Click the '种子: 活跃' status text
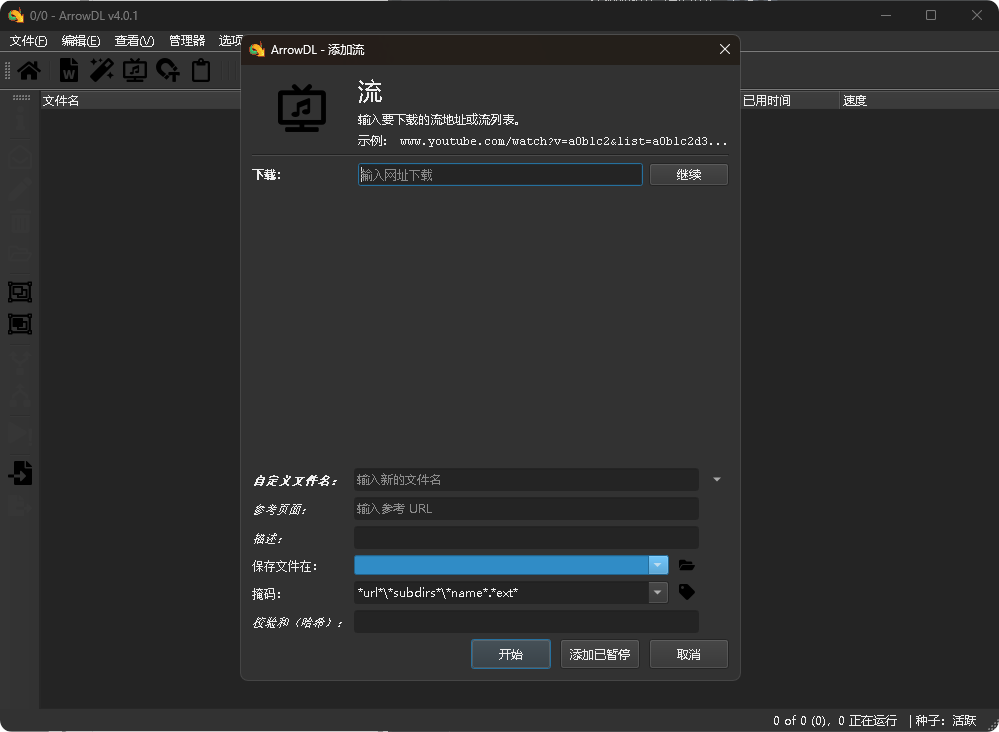The width and height of the screenshot is (999, 732). click(946, 721)
